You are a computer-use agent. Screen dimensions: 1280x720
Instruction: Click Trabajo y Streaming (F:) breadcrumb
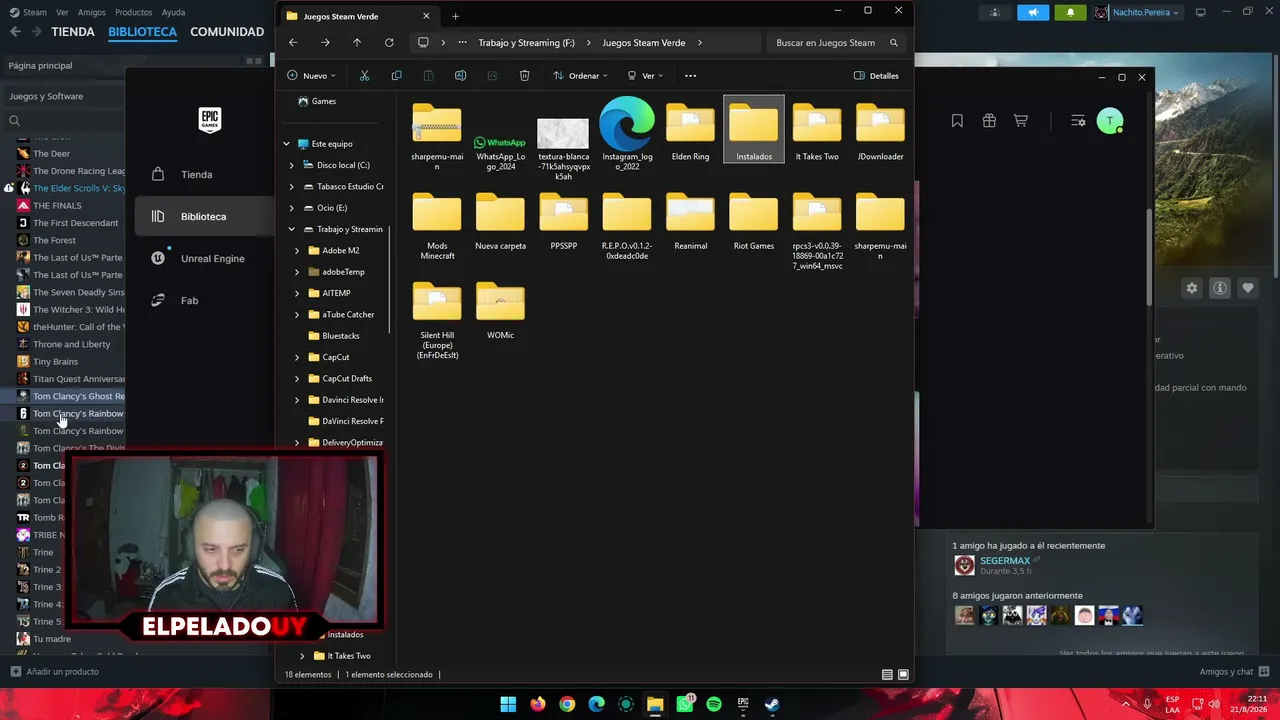[526, 43]
